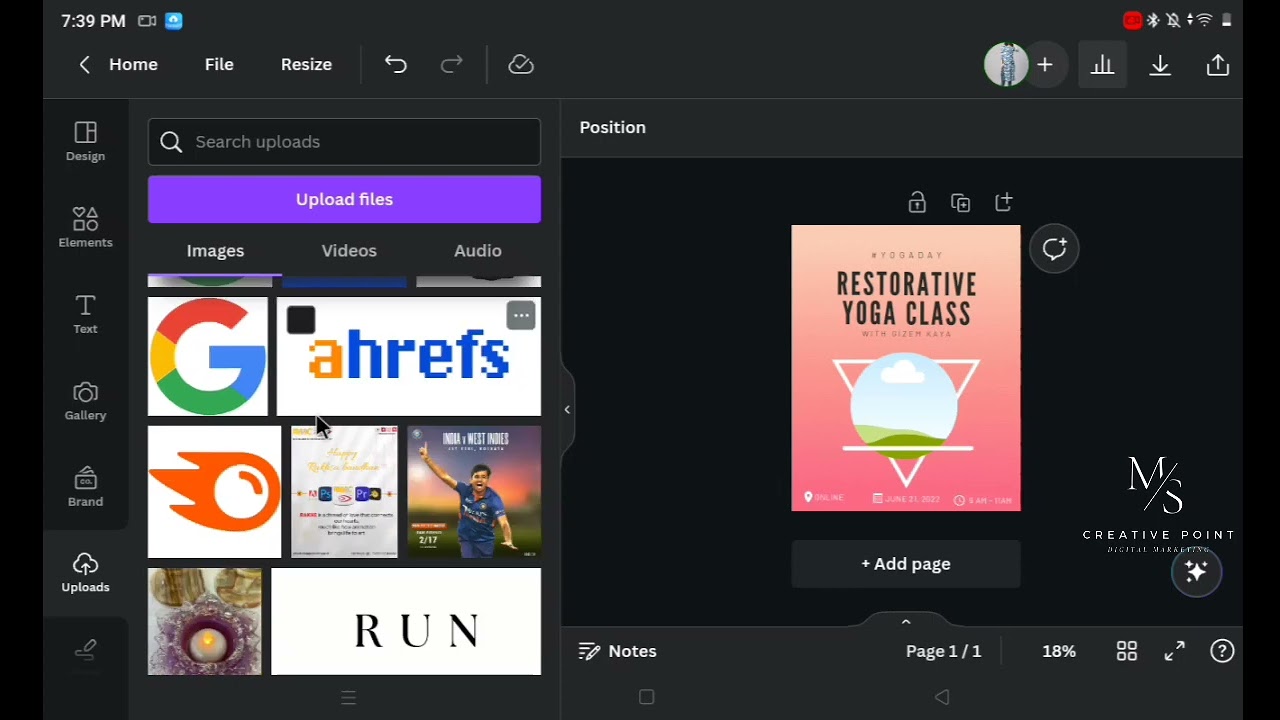The height and width of the screenshot is (720, 1280).
Task: Enter fullscreen present mode
Action: point(1175,651)
